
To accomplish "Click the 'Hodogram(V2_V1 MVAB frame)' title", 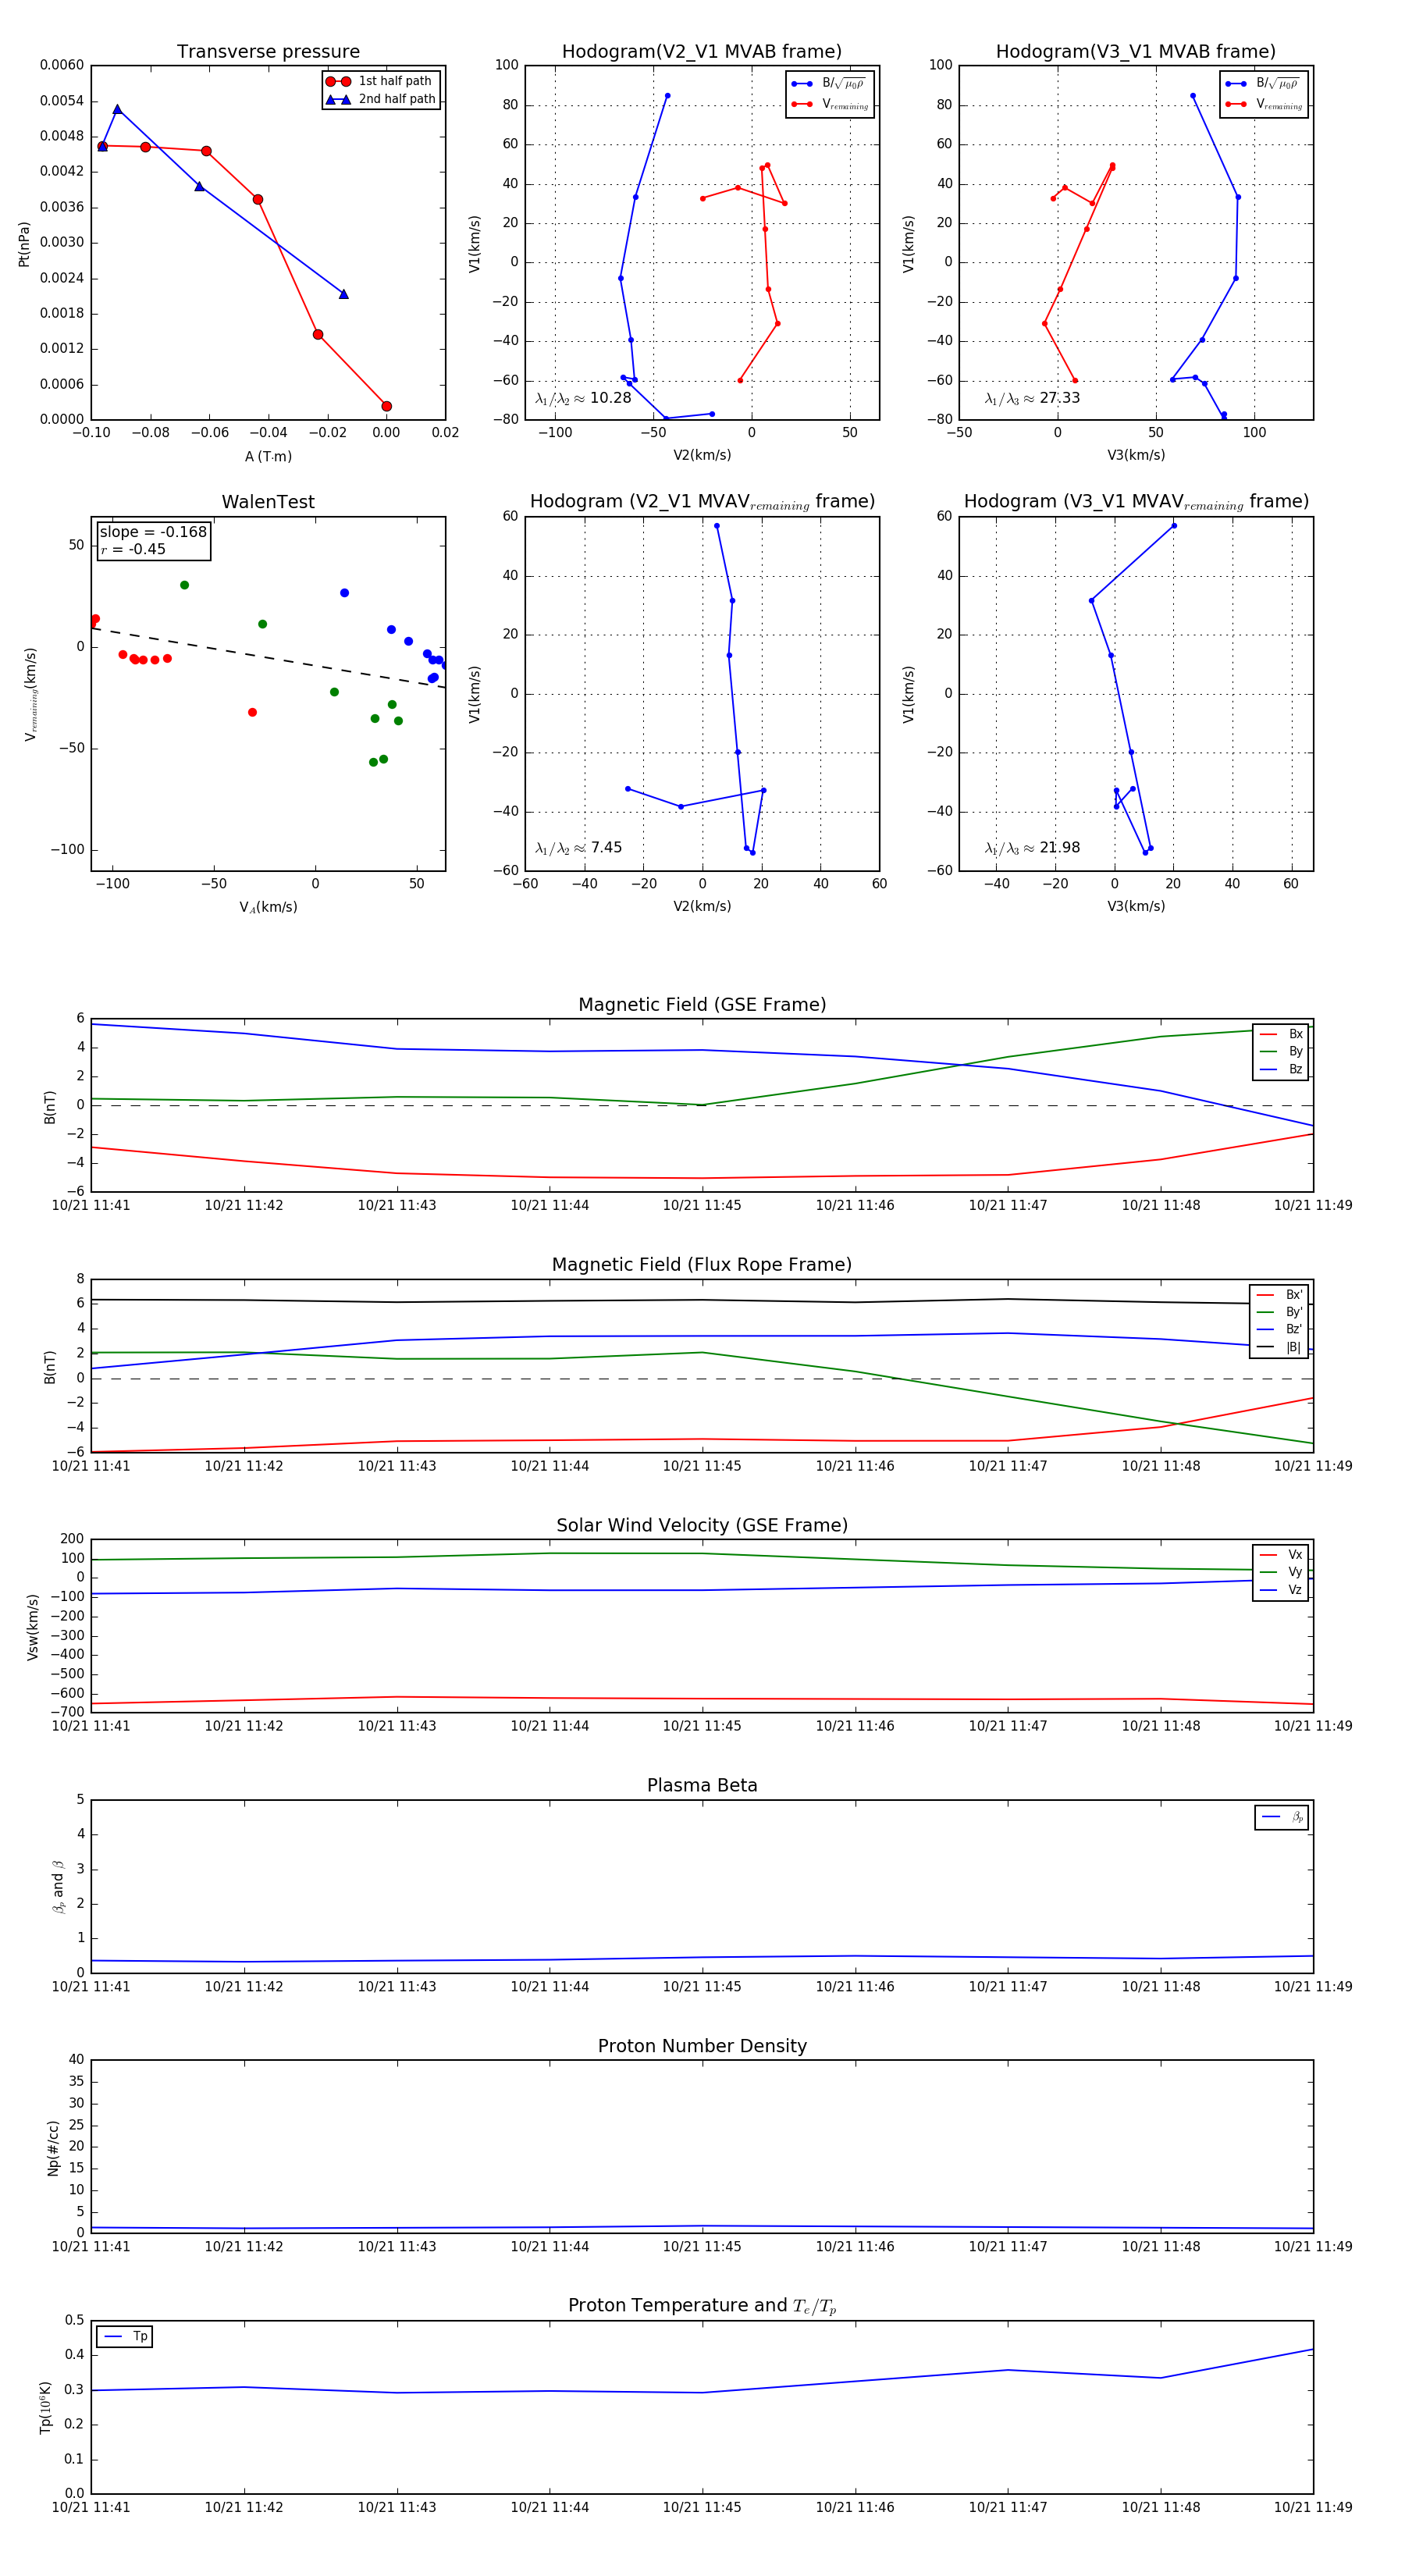I will [702, 52].
